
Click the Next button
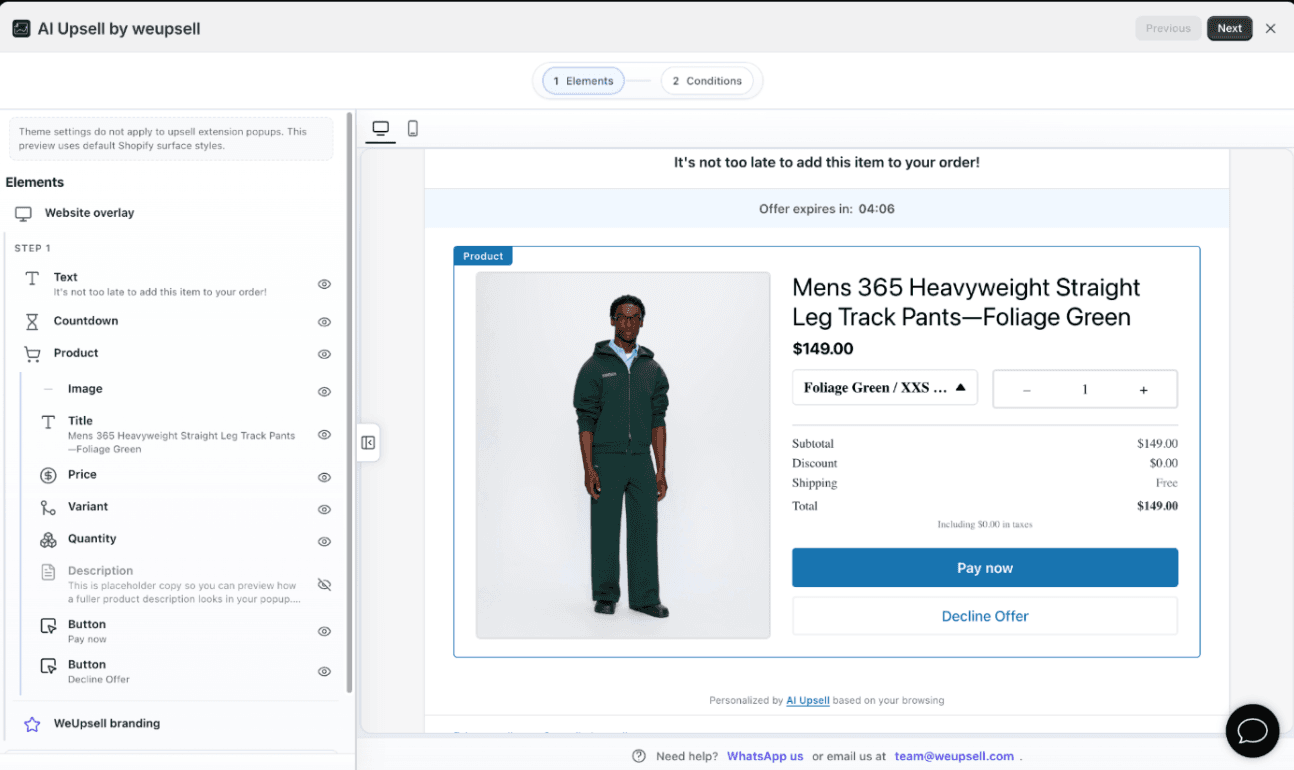1229,28
